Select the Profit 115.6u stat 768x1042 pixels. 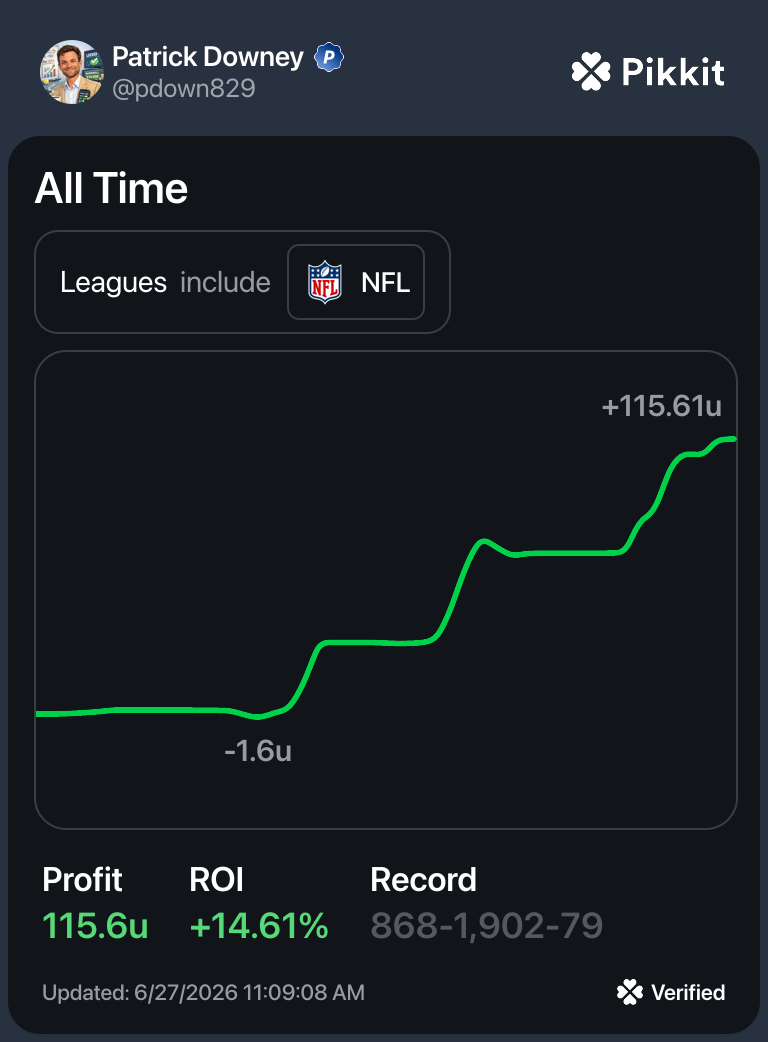(x=95, y=902)
